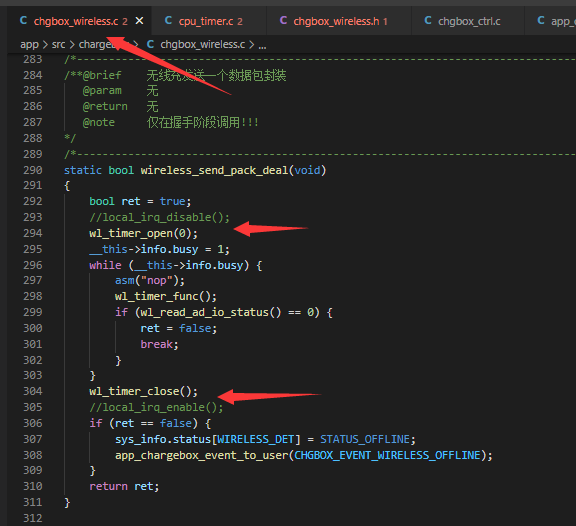
Task: Click line number 290 in gutter
Action: click(33, 170)
